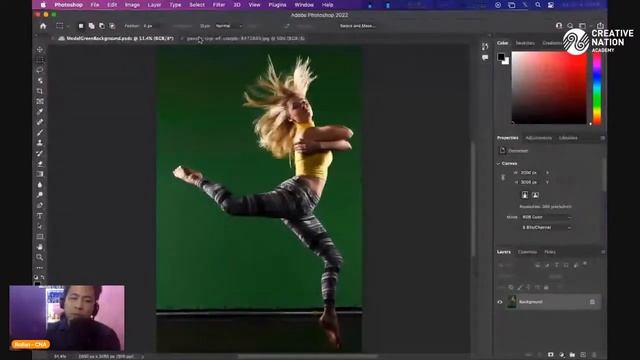Viewport: 640px width, 360px height.
Task: Click the Feather input field
Action: 153,26
